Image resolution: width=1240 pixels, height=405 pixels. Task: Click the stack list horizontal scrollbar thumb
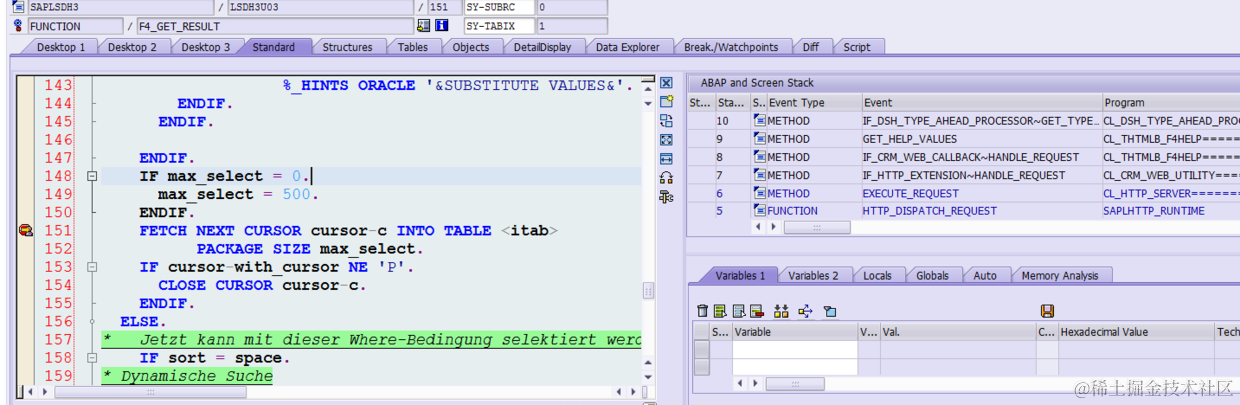click(816, 228)
